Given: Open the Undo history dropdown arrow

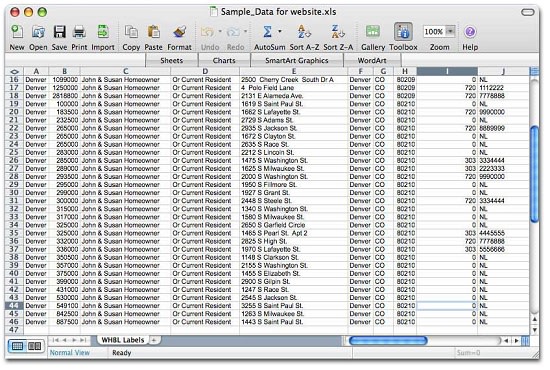Looking at the screenshot, I should coord(220,31).
